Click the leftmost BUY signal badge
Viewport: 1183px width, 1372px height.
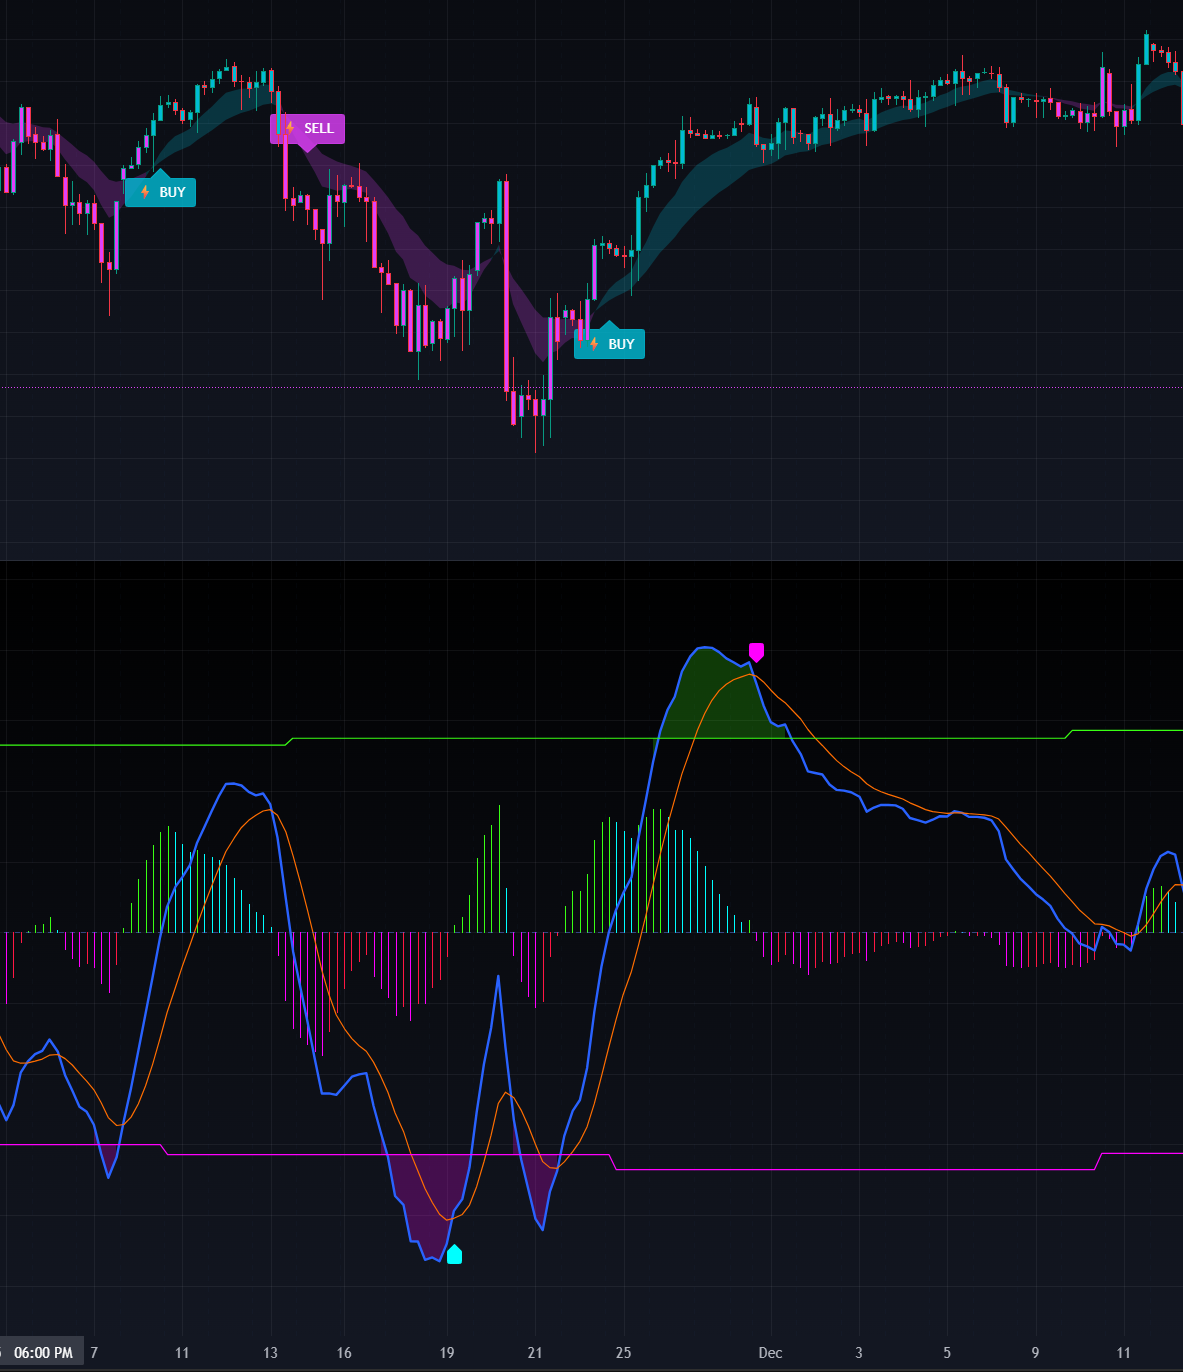(x=160, y=191)
